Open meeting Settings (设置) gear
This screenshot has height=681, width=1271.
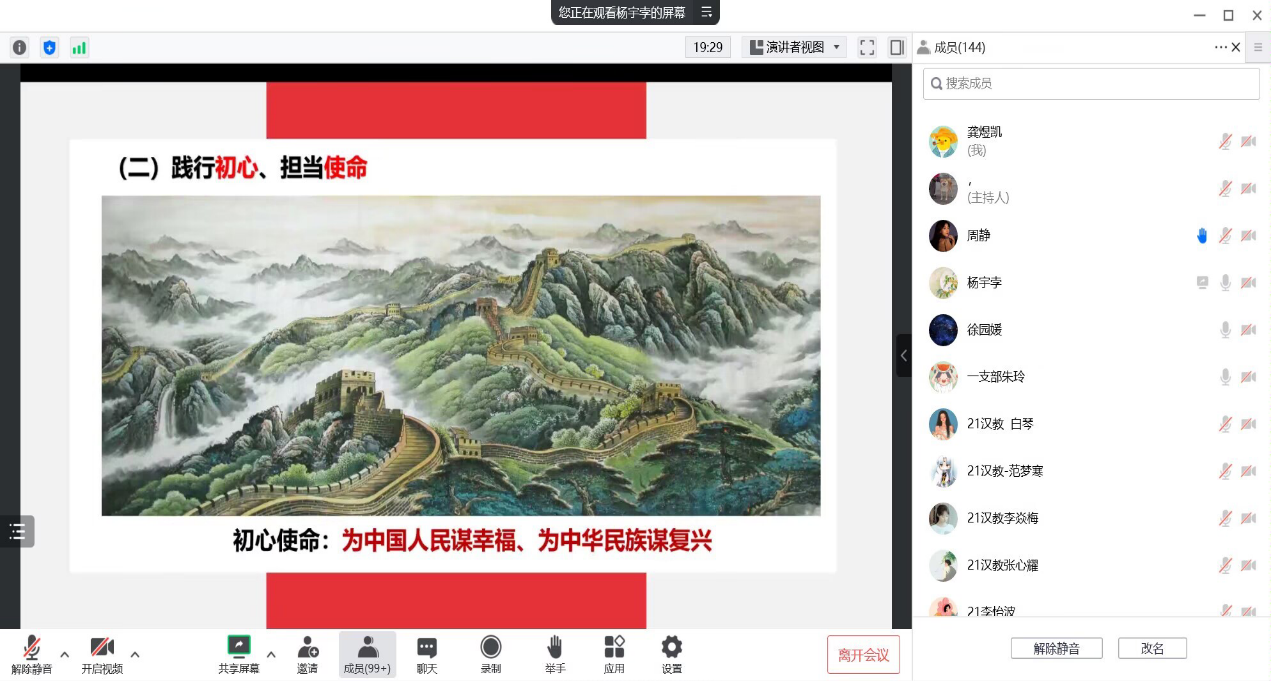672,655
